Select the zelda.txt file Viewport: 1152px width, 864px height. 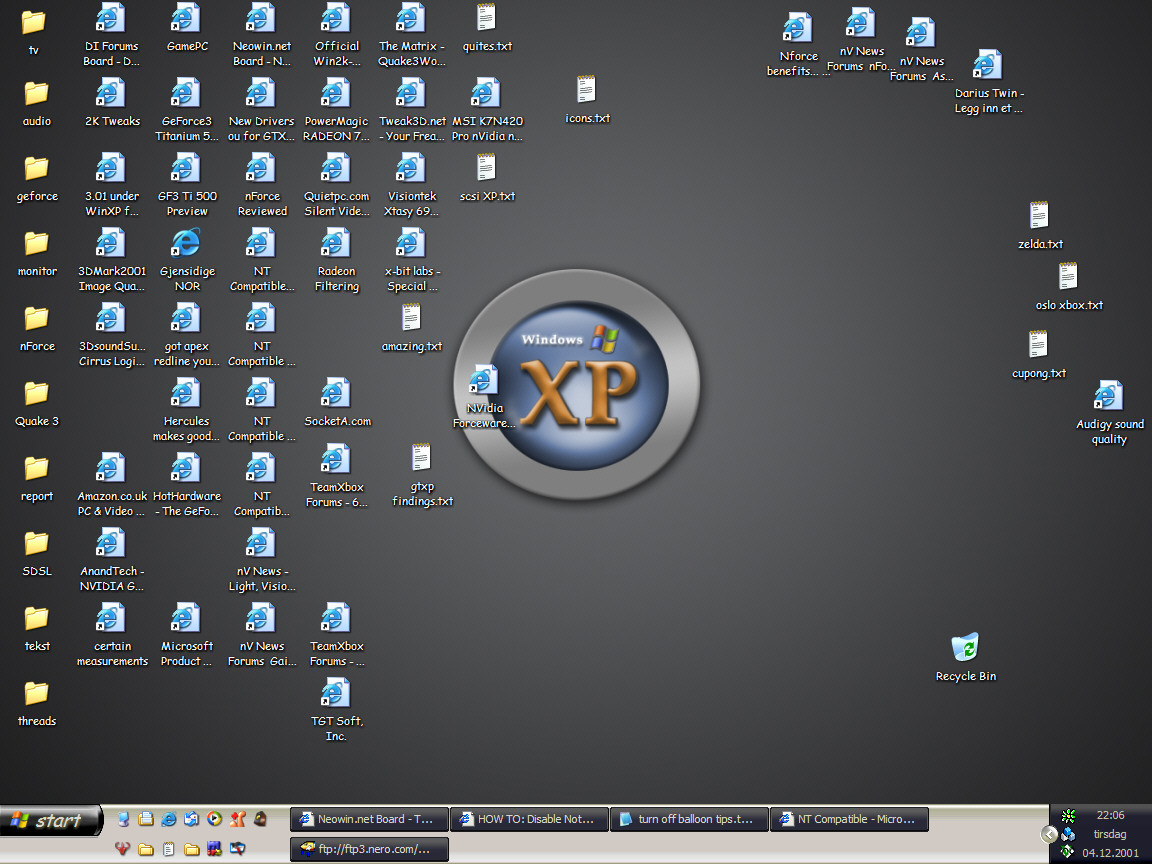click(x=1039, y=226)
